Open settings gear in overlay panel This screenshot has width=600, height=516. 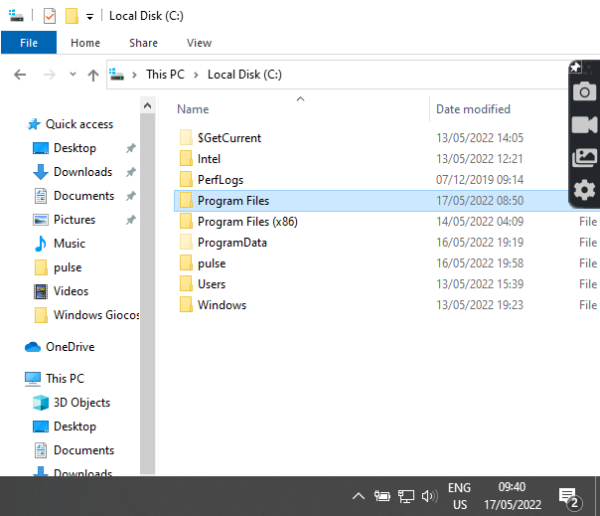click(584, 190)
